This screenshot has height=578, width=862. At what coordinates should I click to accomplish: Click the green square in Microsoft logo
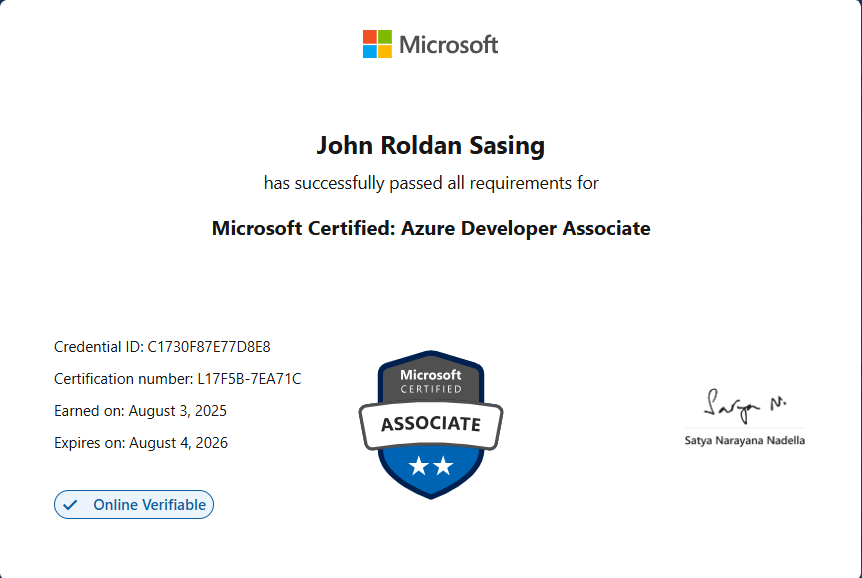385,36
